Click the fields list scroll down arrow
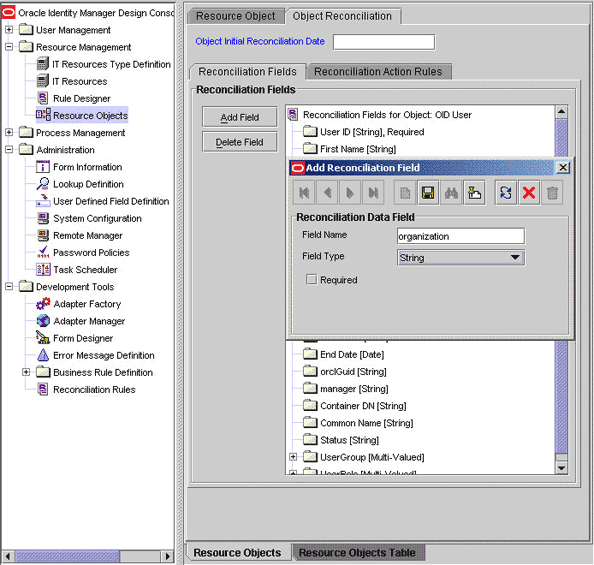This screenshot has height=565, width=594. 561,468
